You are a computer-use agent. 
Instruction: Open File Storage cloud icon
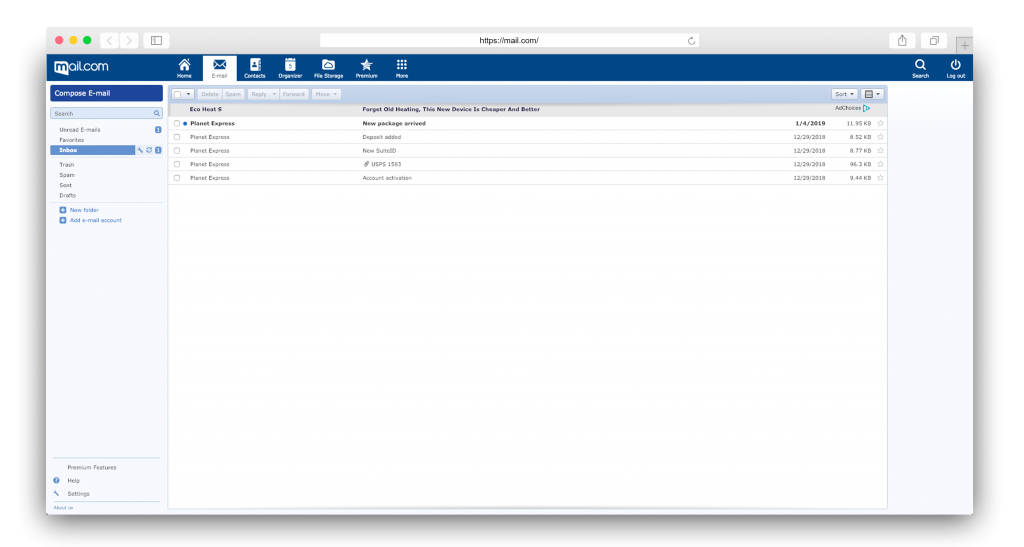click(x=328, y=65)
